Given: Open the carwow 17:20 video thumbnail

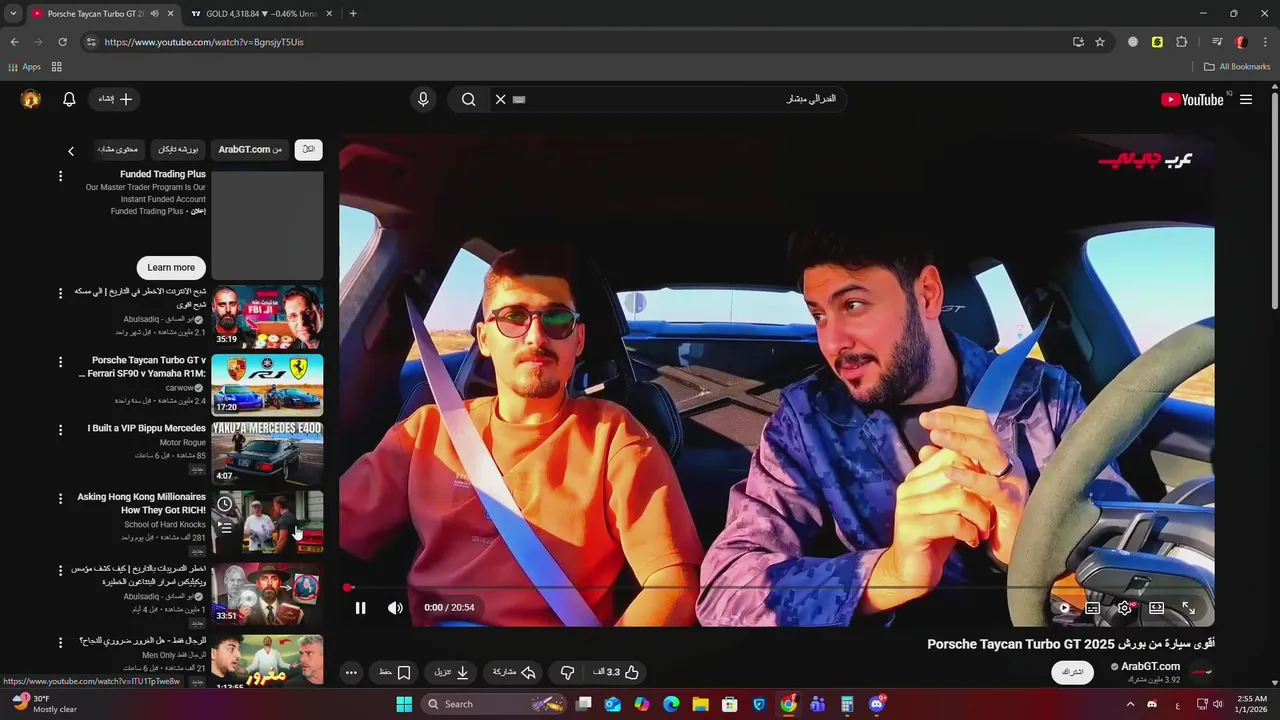Looking at the screenshot, I should [x=267, y=384].
